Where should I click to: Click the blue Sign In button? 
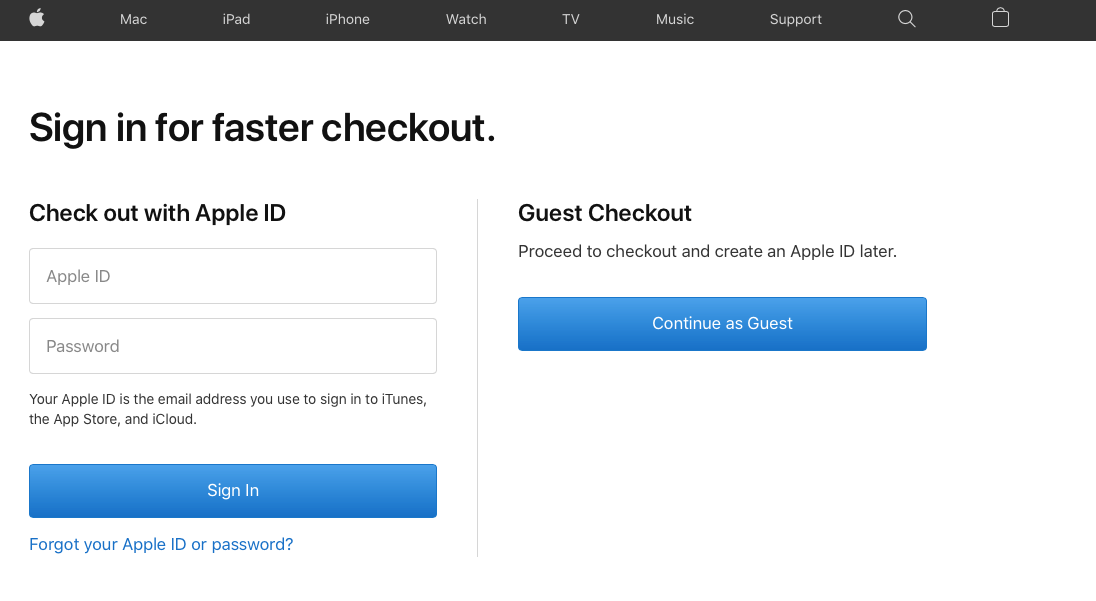pyautogui.click(x=233, y=491)
